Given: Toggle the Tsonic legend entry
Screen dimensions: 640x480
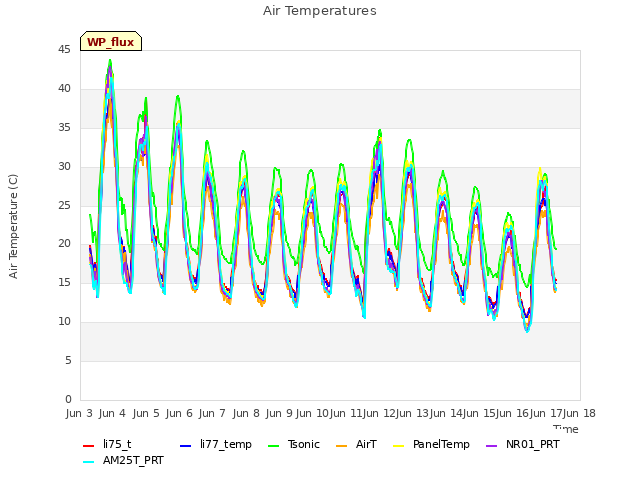Looking at the screenshot, I should pyautogui.click(x=294, y=444).
